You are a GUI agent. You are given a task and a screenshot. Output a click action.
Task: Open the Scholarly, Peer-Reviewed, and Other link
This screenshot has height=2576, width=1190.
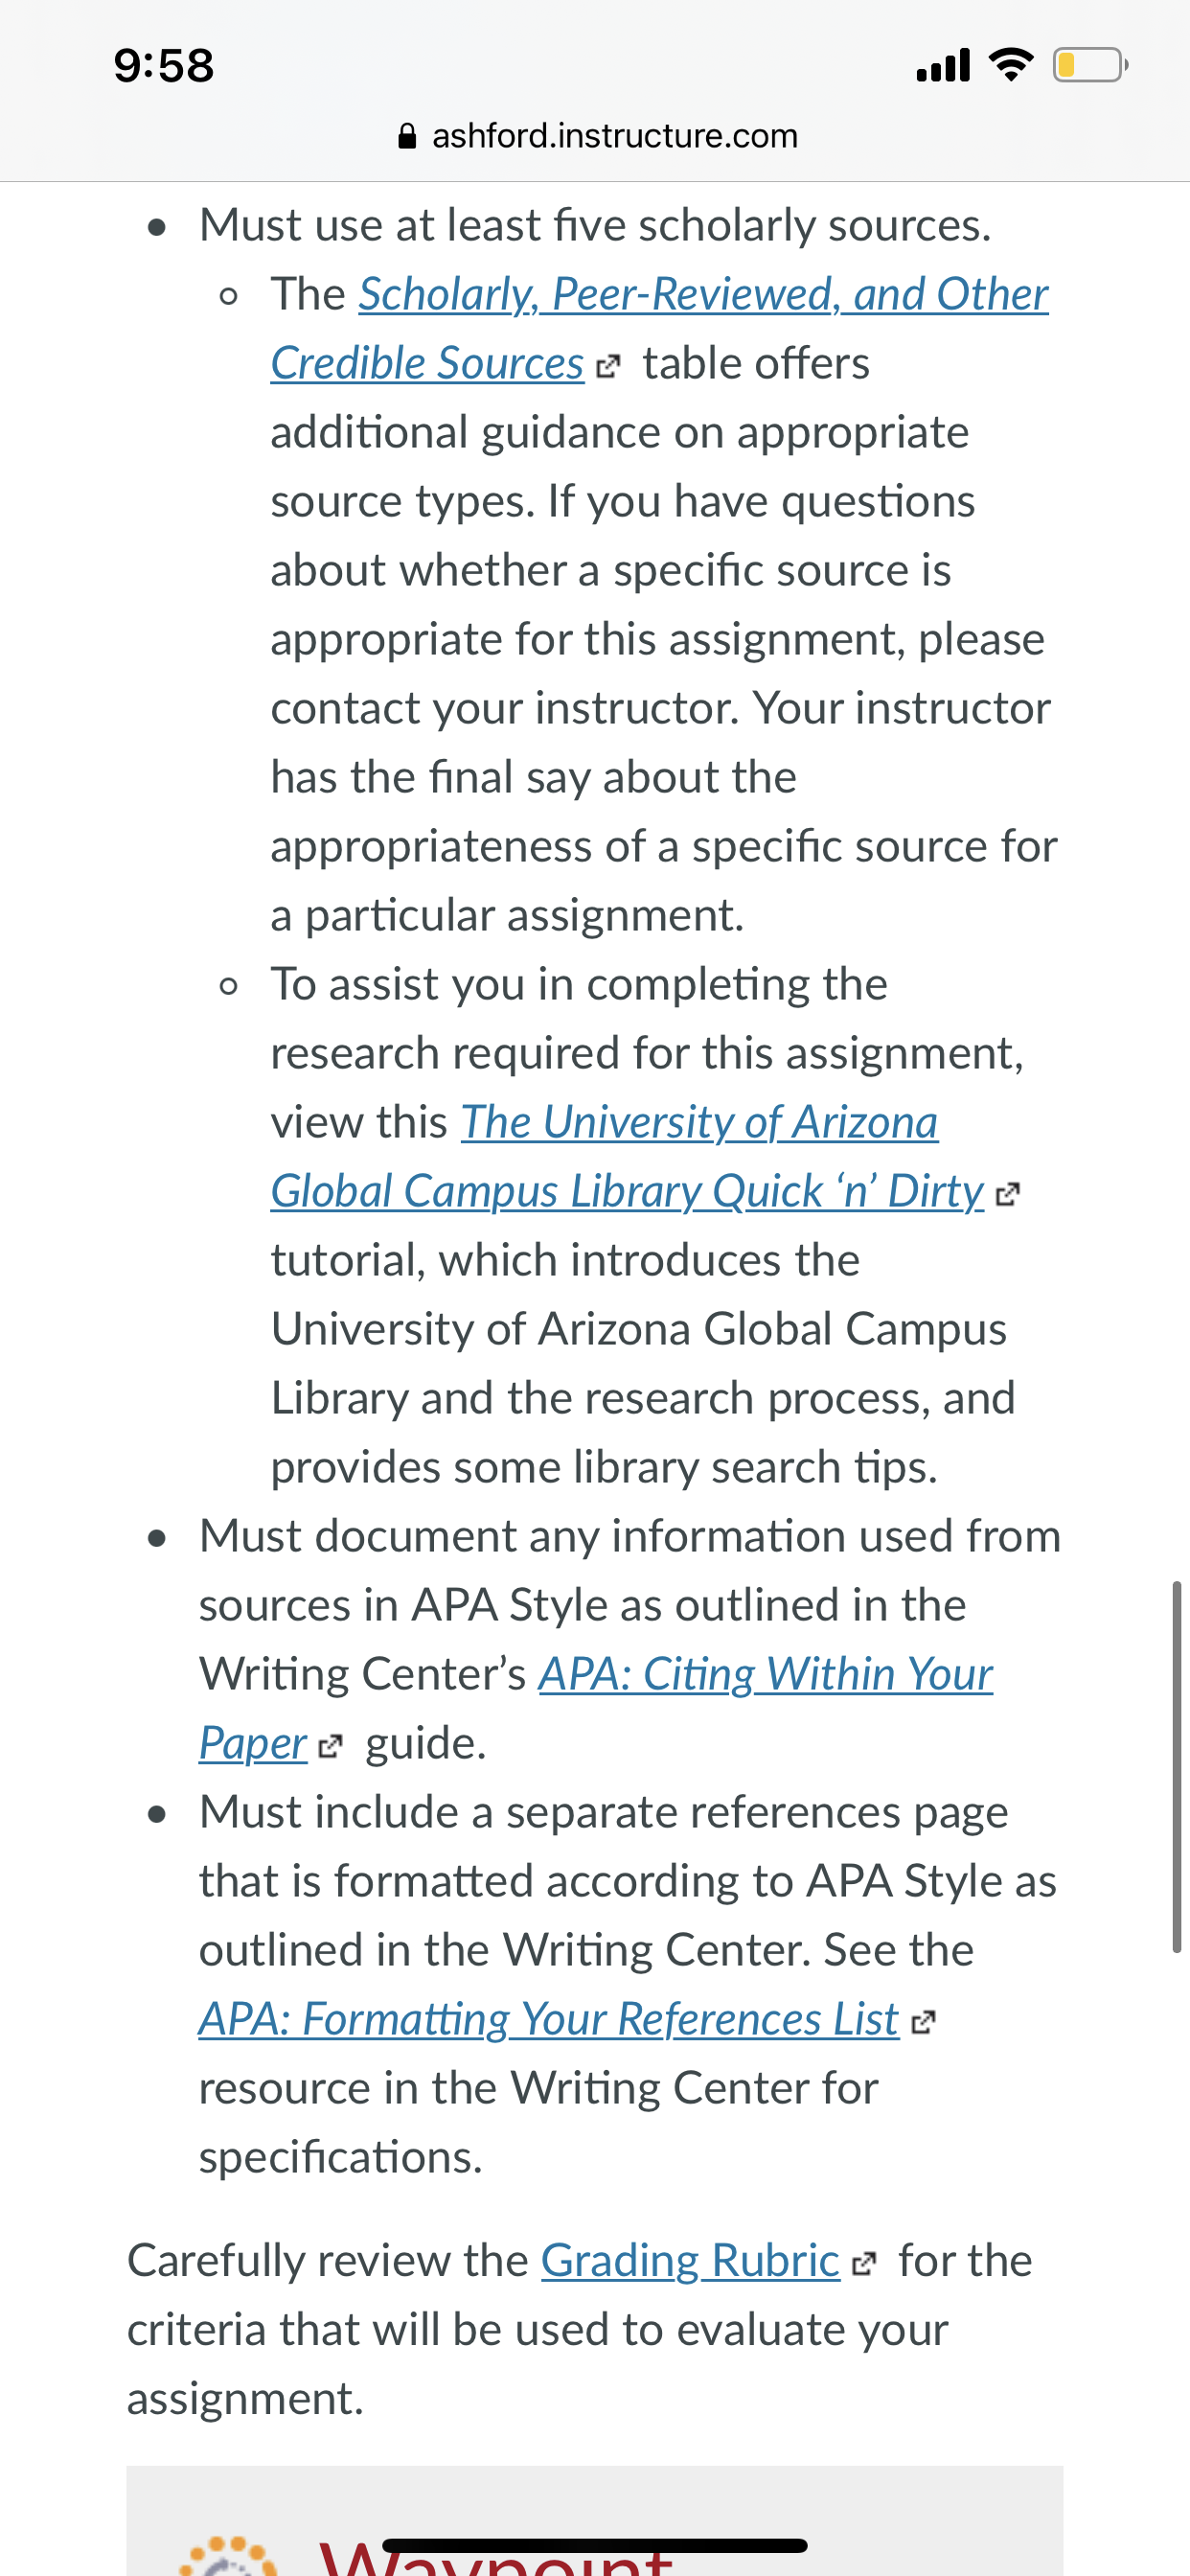coord(703,295)
